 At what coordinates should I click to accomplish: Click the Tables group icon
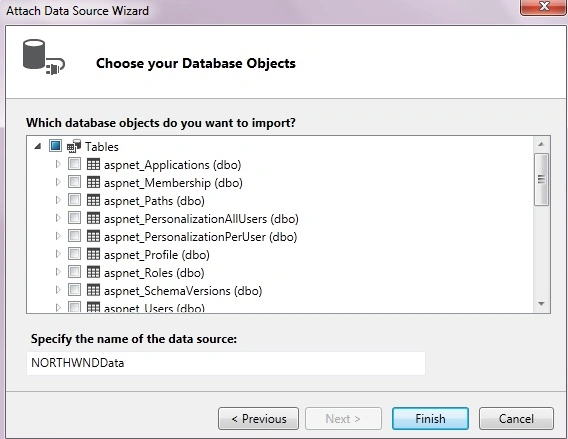click(x=74, y=146)
